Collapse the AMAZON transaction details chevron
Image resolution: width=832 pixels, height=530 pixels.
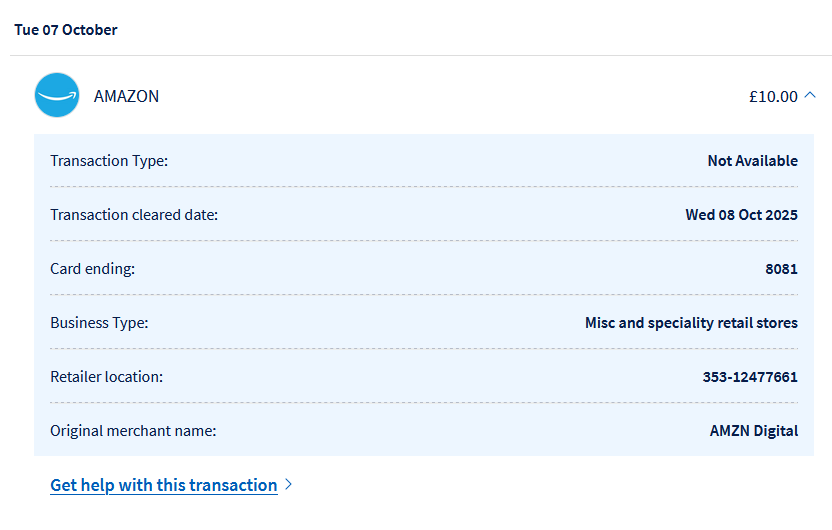click(810, 96)
